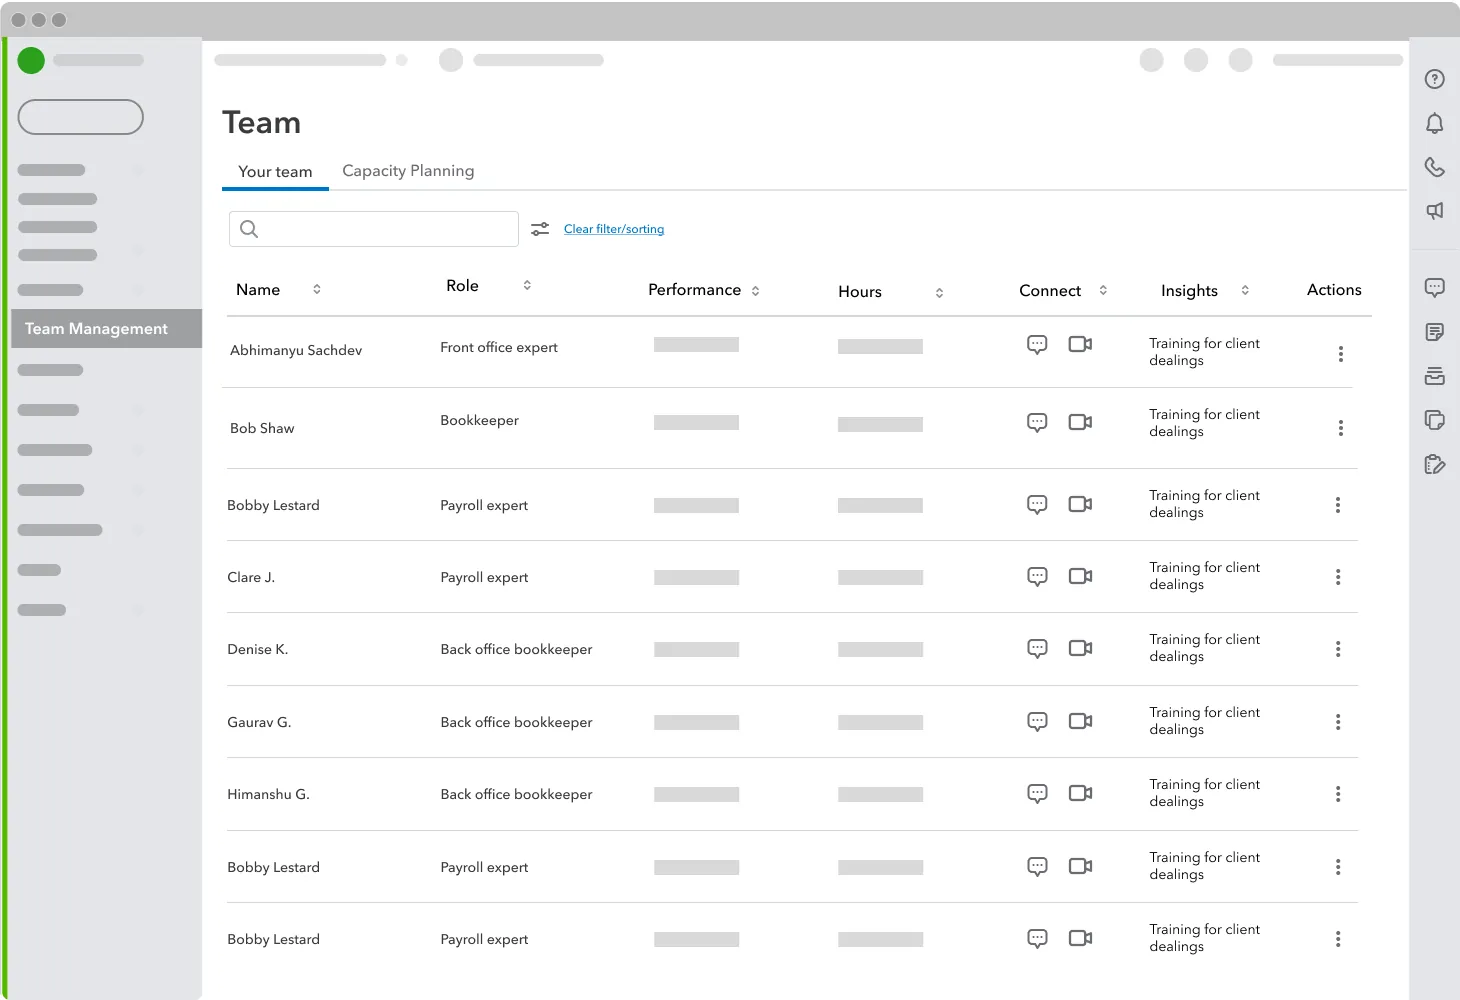Image resolution: width=1460 pixels, height=1000 pixels.
Task: Open actions menu for Bob Shaw
Action: (1341, 428)
